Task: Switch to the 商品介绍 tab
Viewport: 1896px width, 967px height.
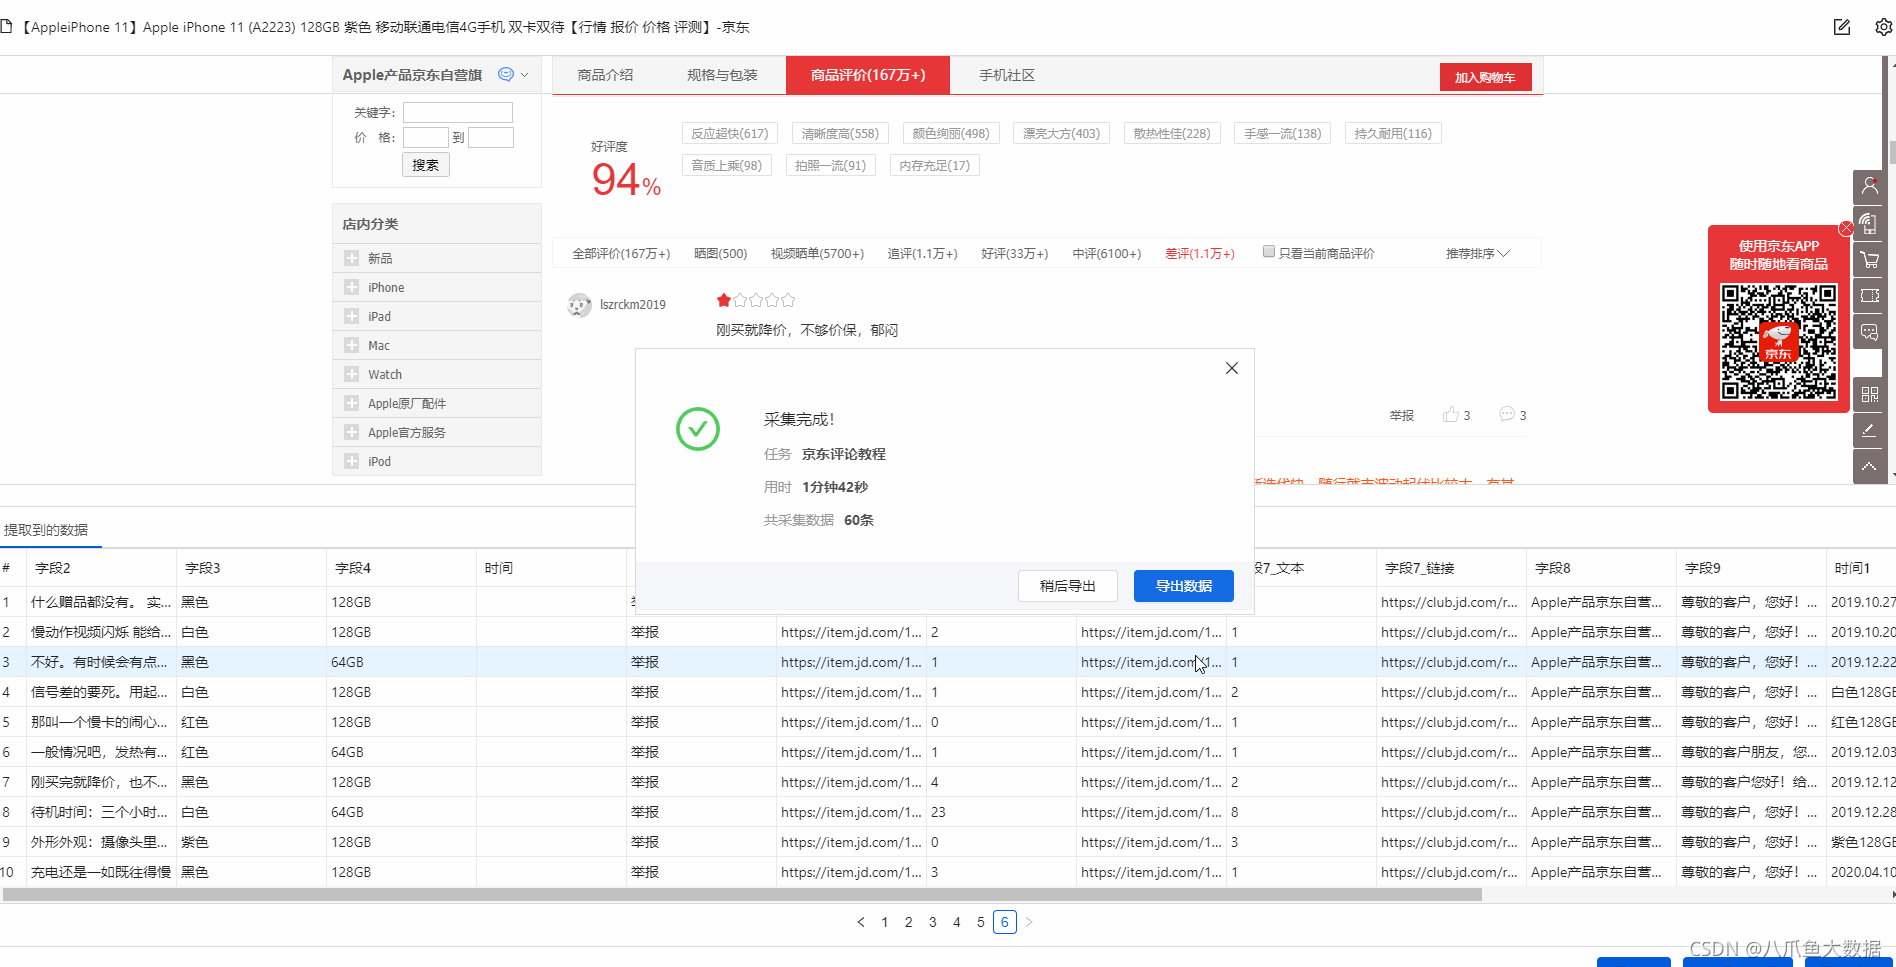Action: [605, 75]
